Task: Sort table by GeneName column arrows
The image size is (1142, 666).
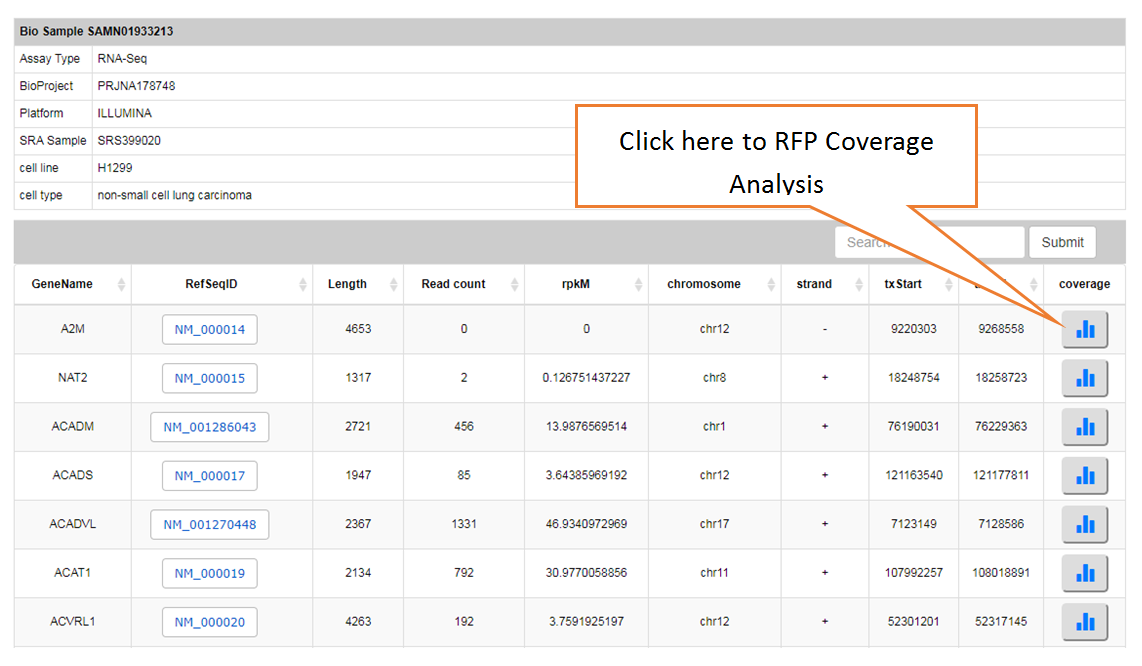Action: point(121,284)
